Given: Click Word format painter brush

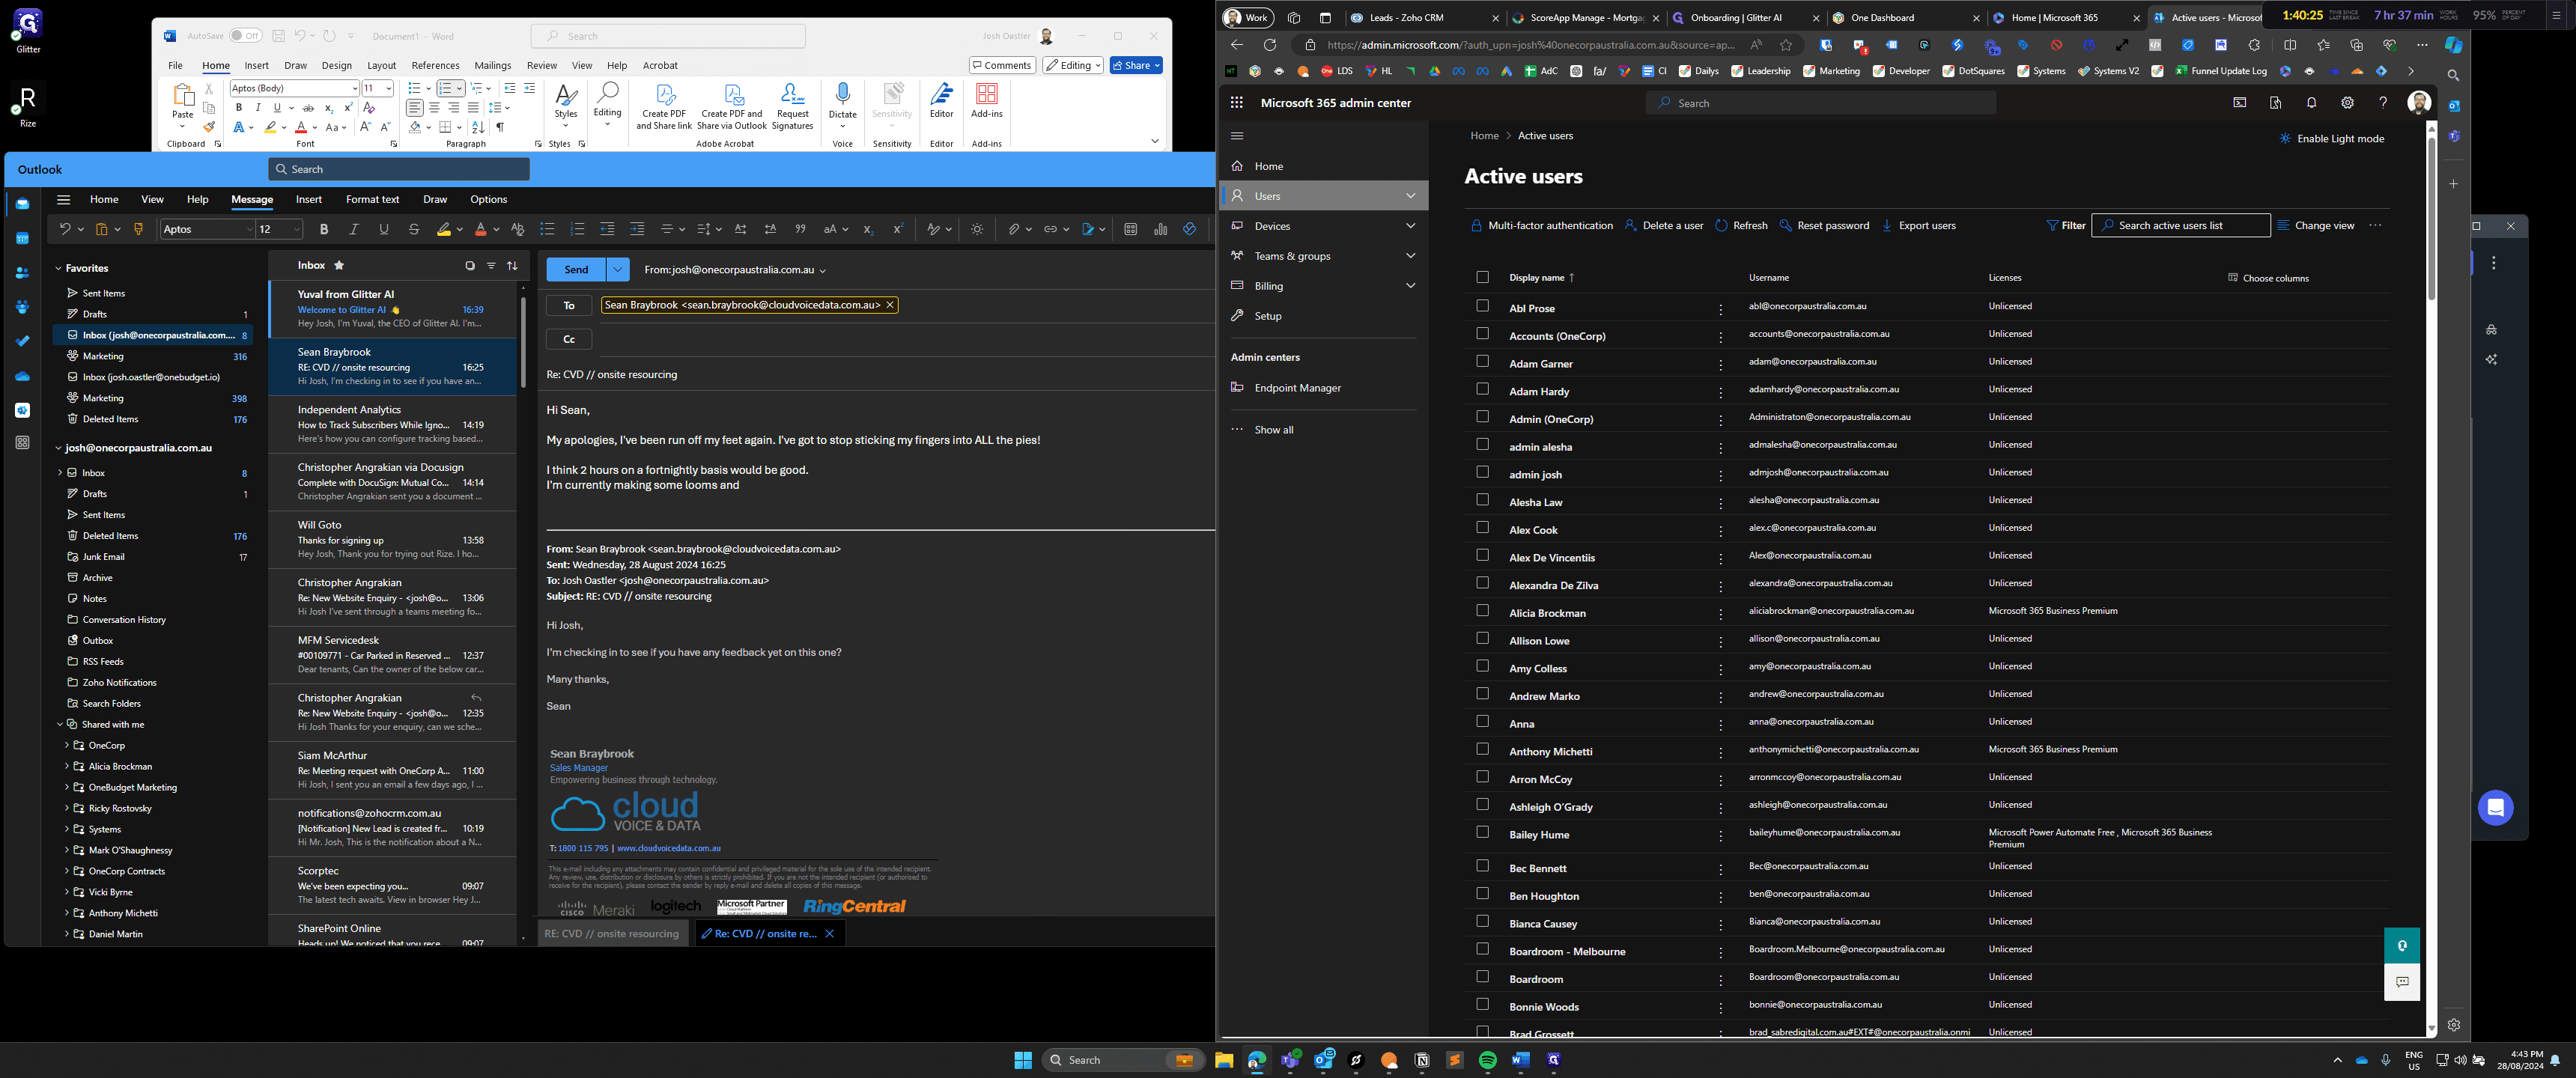Looking at the screenshot, I should point(209,127).
